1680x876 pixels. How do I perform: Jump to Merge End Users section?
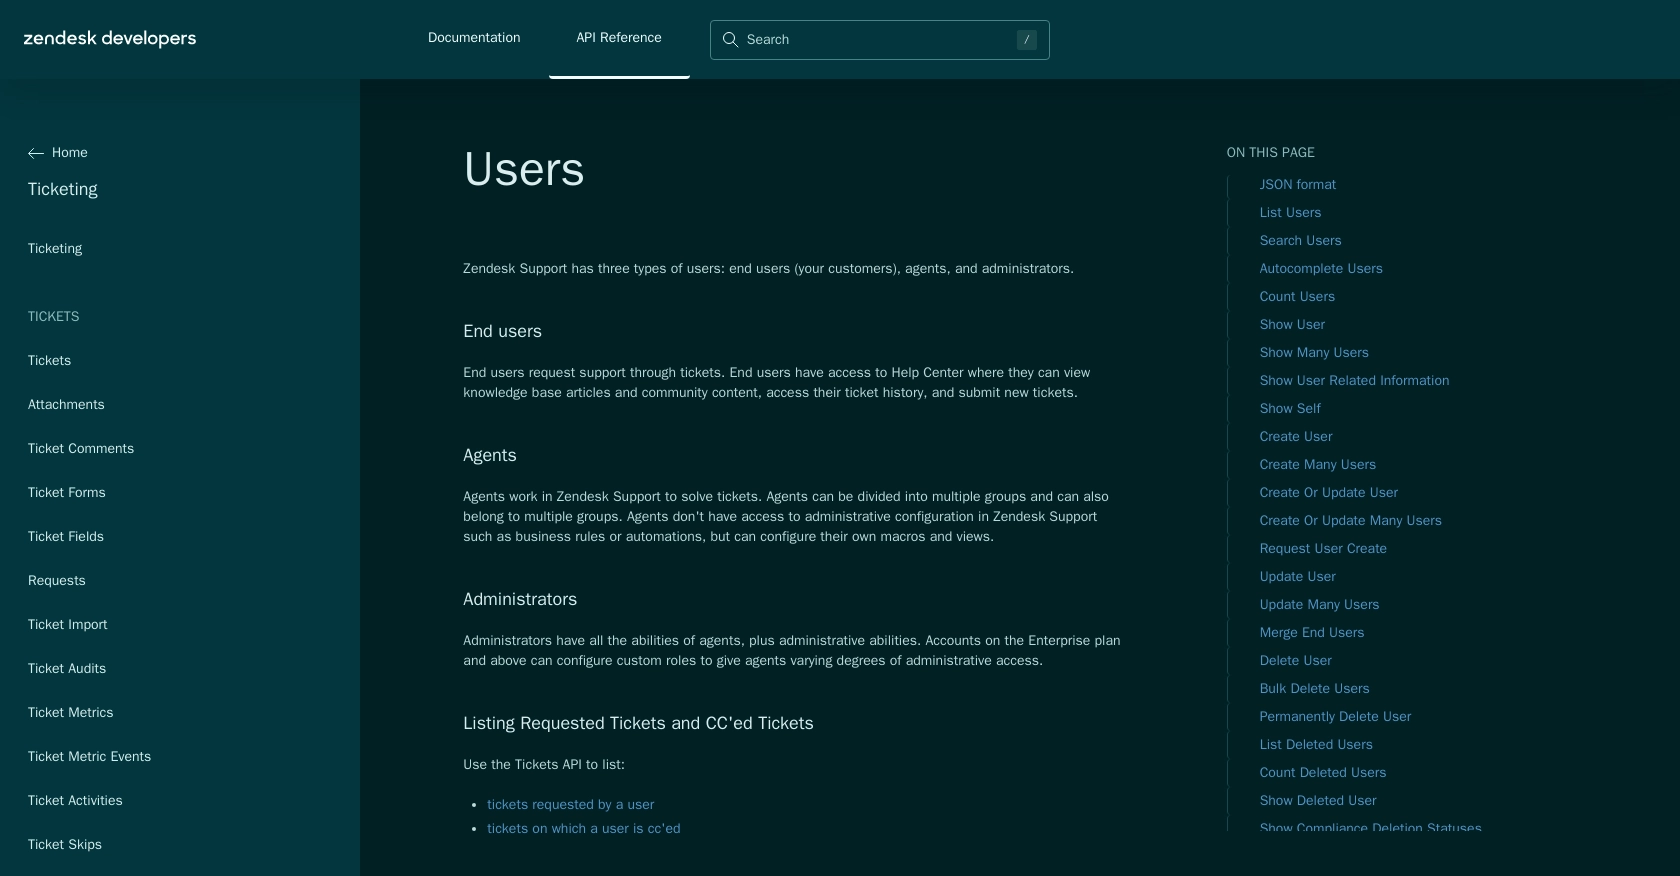[x=1312, y=633]
